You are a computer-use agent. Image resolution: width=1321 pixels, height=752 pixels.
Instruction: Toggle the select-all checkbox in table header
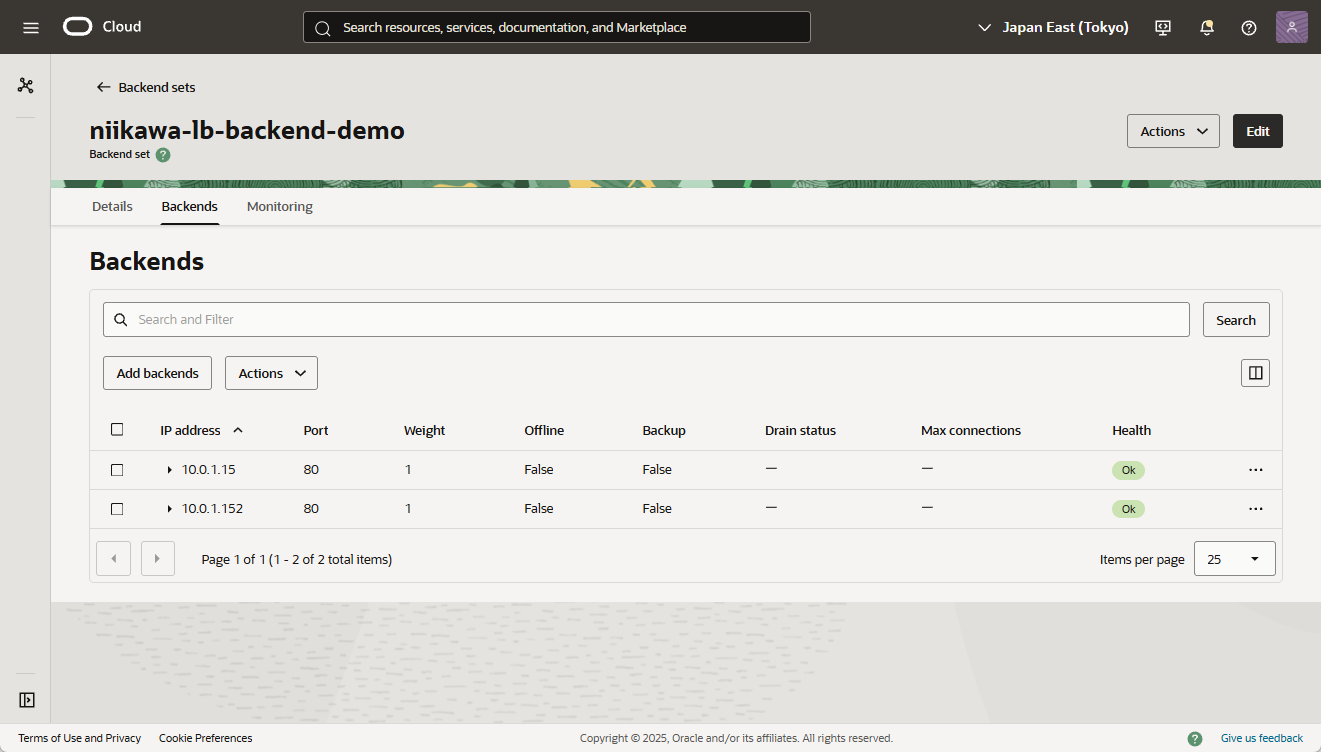(117, 430)
